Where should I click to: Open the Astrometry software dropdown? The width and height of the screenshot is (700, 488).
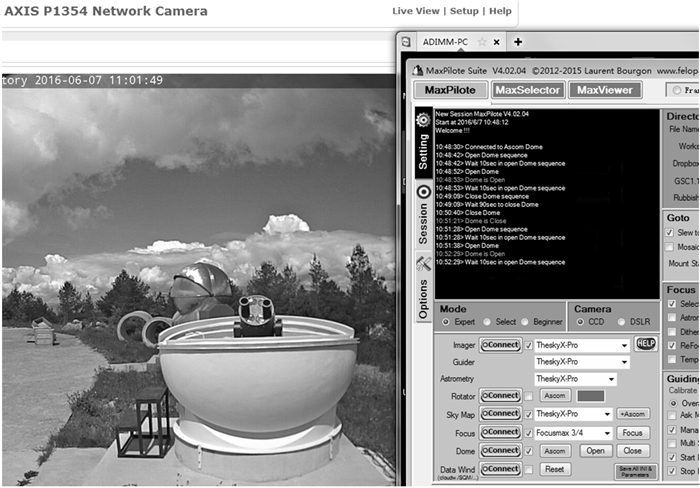(x=609, y=379)
